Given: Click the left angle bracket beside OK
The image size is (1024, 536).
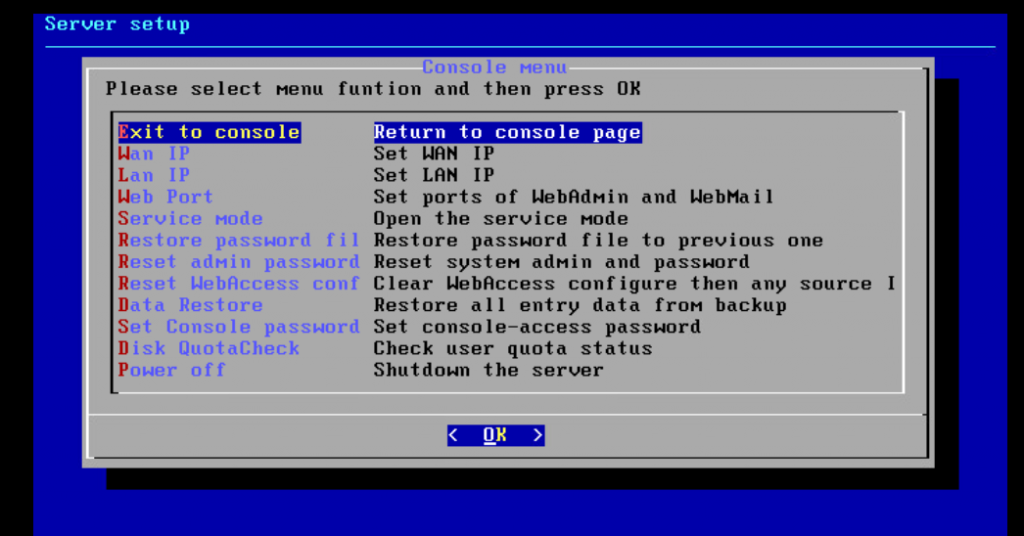Looking at the screenshot, I should point(453,435).
